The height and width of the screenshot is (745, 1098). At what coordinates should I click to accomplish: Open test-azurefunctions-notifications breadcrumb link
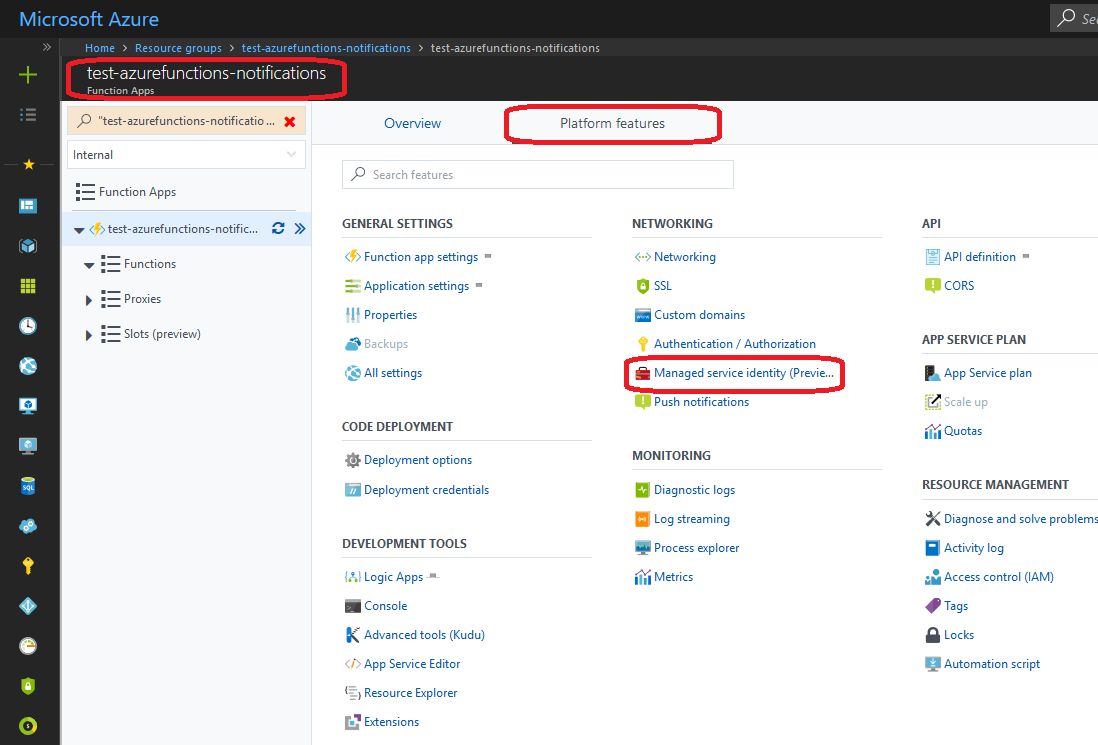pyautogui.click(x=326, y=48)
